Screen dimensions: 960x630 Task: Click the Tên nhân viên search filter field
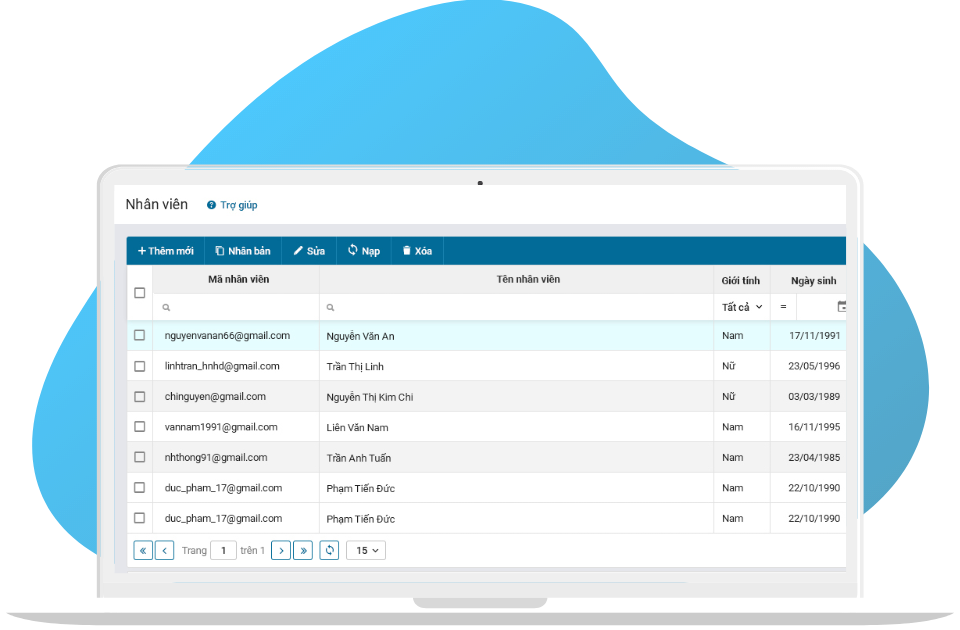point(517,307)
